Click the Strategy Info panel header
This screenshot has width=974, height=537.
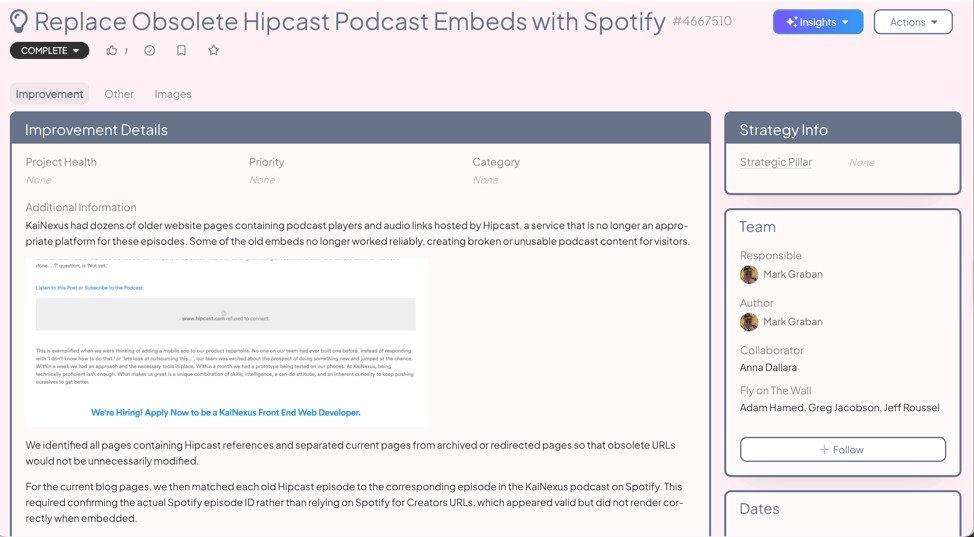[843, 129]
